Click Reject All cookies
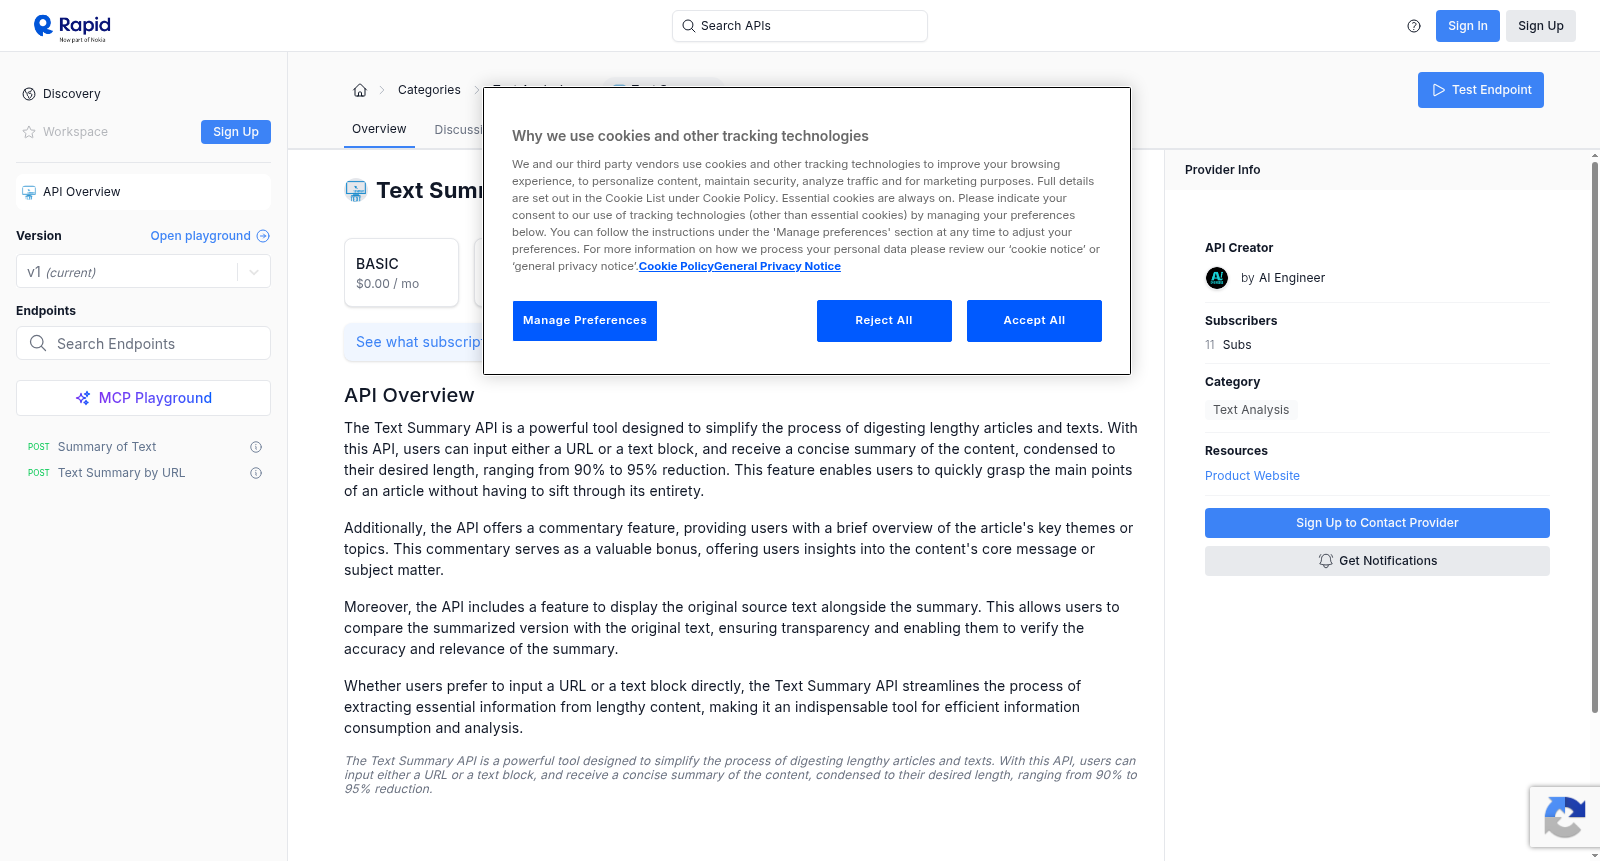This screenshot has height=861, width=1600. 884,321
